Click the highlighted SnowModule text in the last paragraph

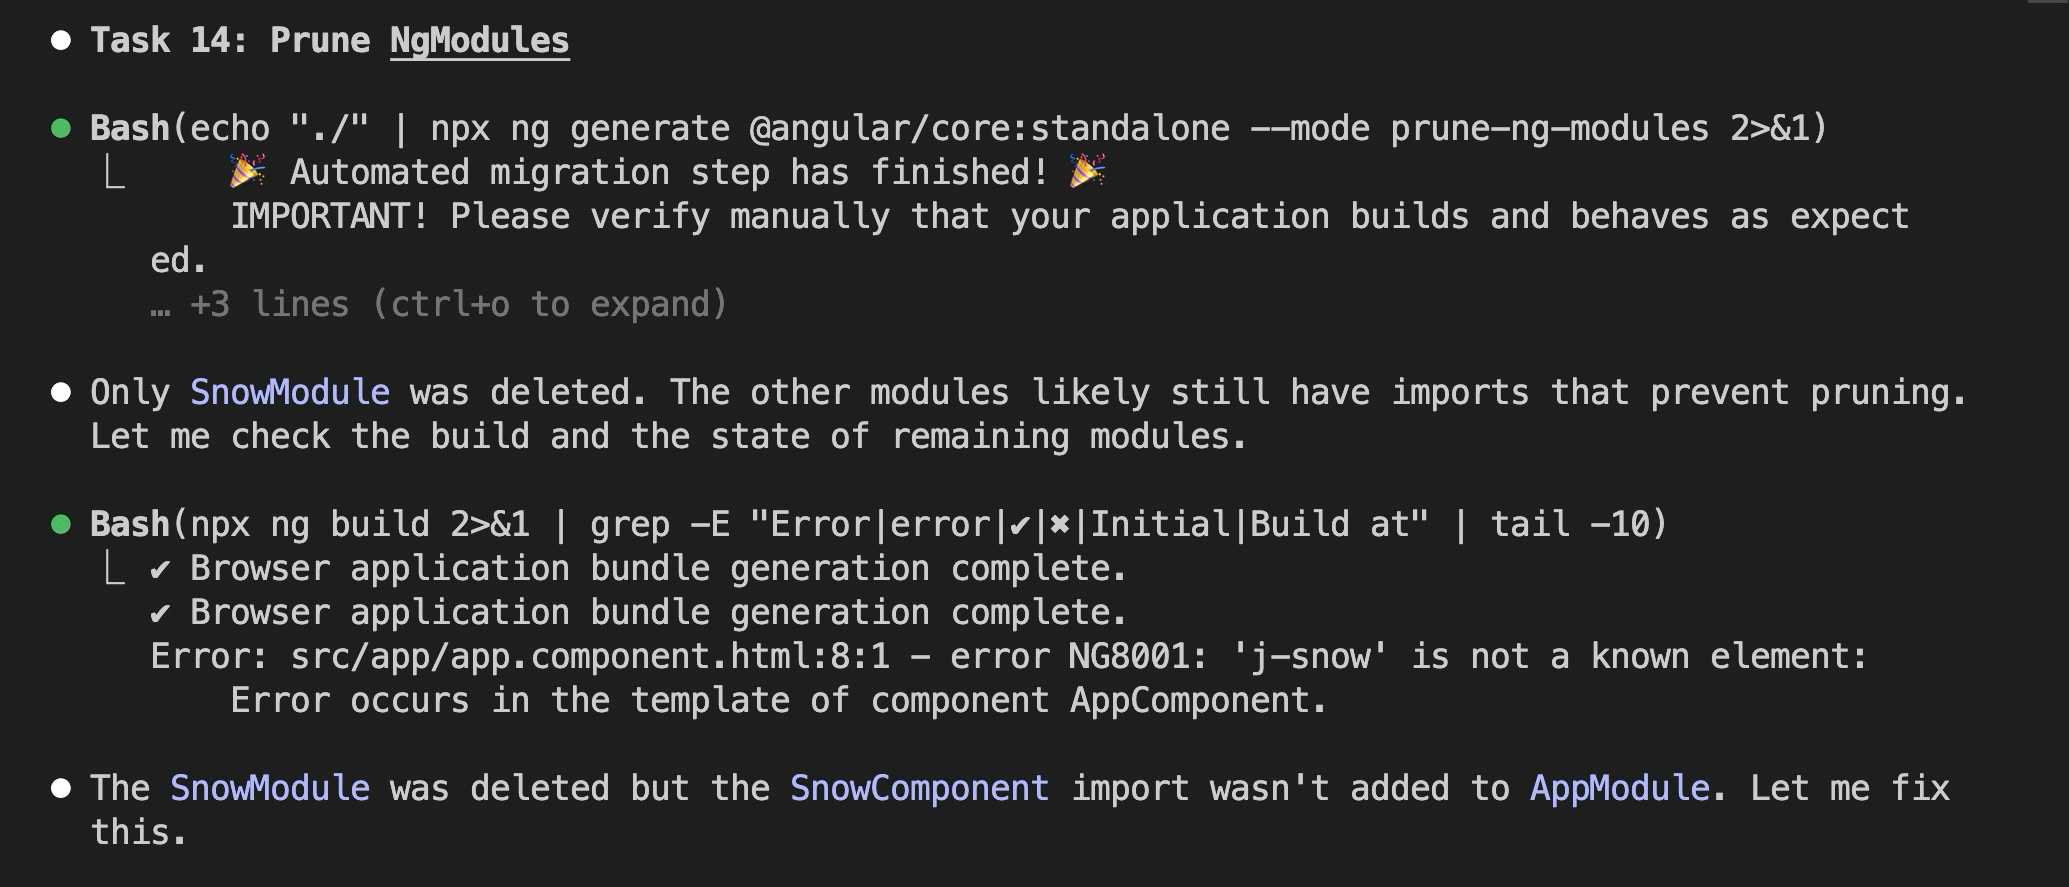click(269, 788)
